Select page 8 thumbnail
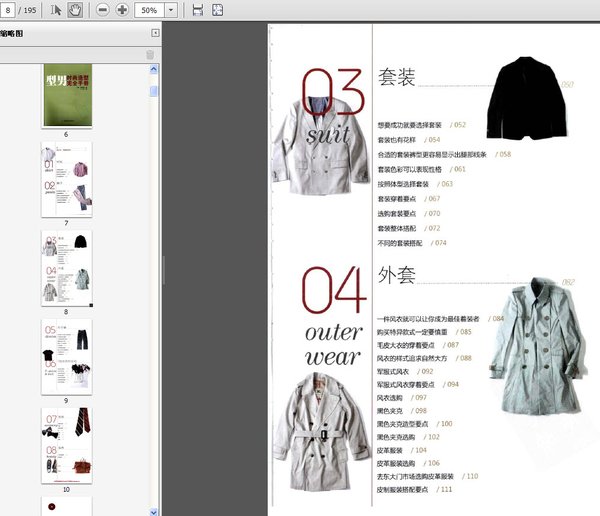 pyautogui.click(x=67, y=268)
